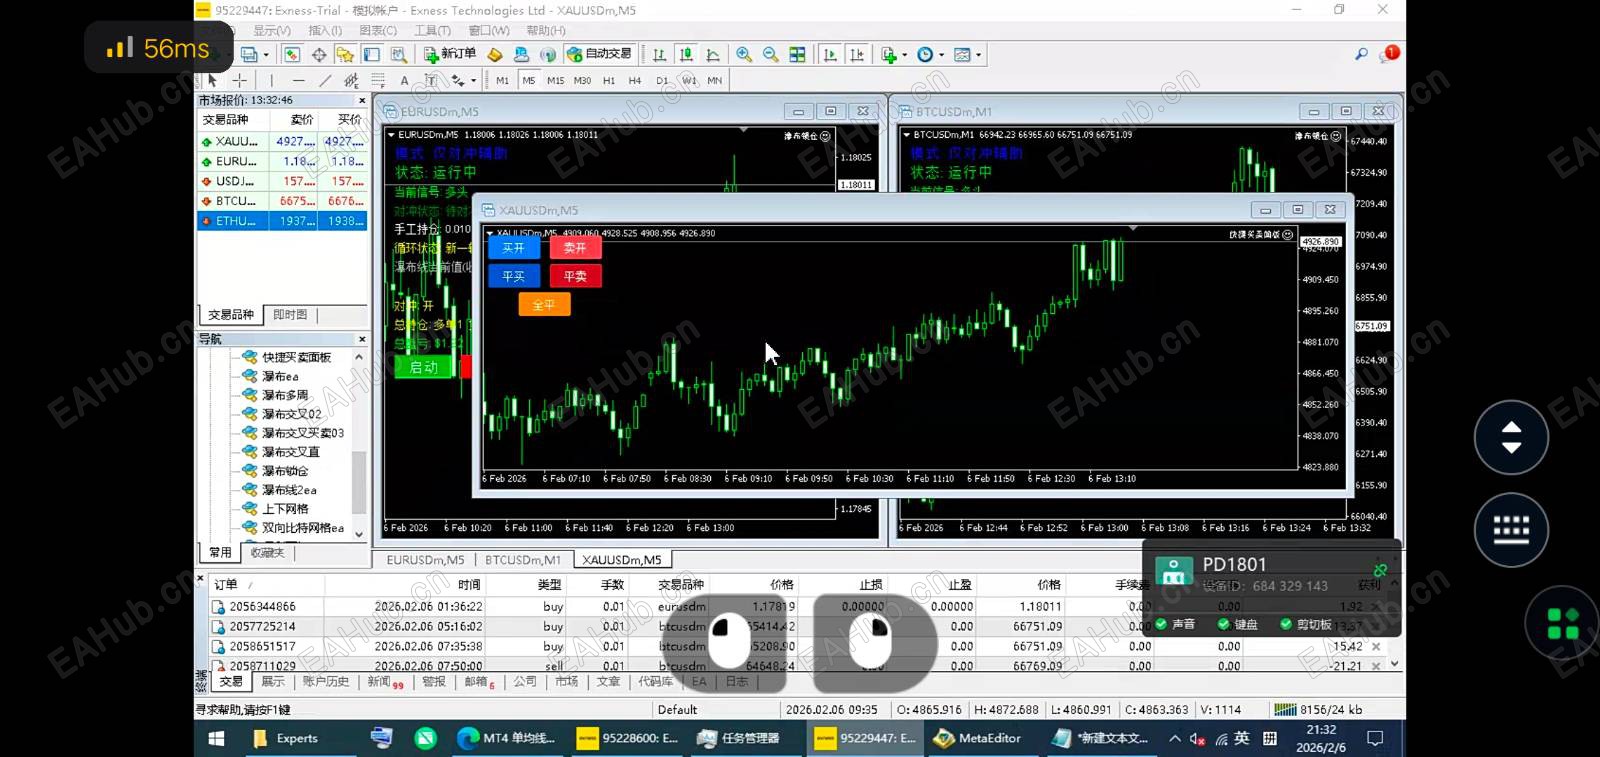Screen dimensions: 1600x757
Task: Pick the trendline drawing tool
Action: tap(325, 80)
